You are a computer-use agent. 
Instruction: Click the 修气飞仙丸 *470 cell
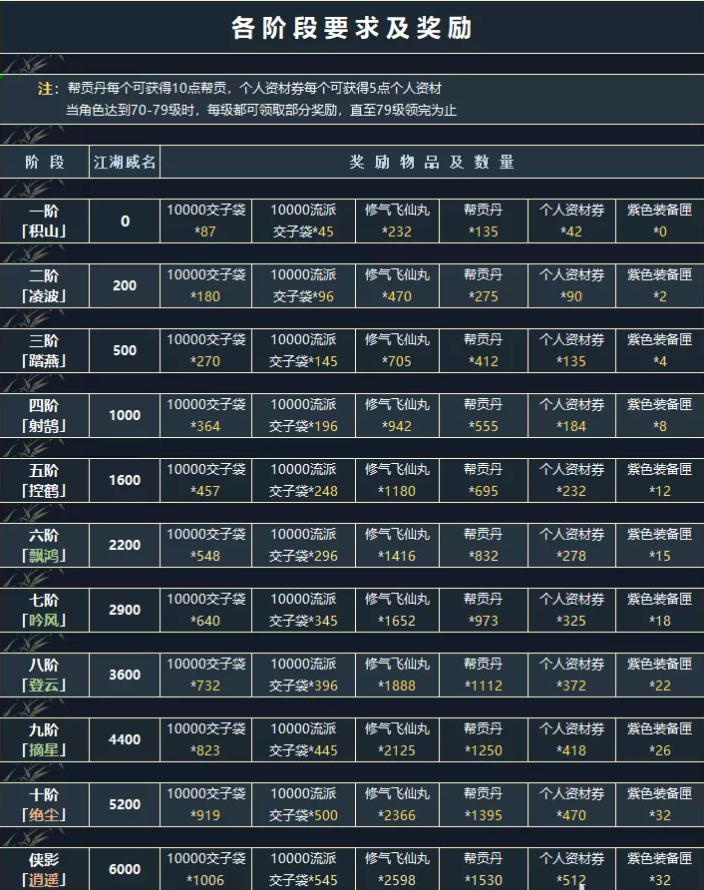(x=397, y=286)
